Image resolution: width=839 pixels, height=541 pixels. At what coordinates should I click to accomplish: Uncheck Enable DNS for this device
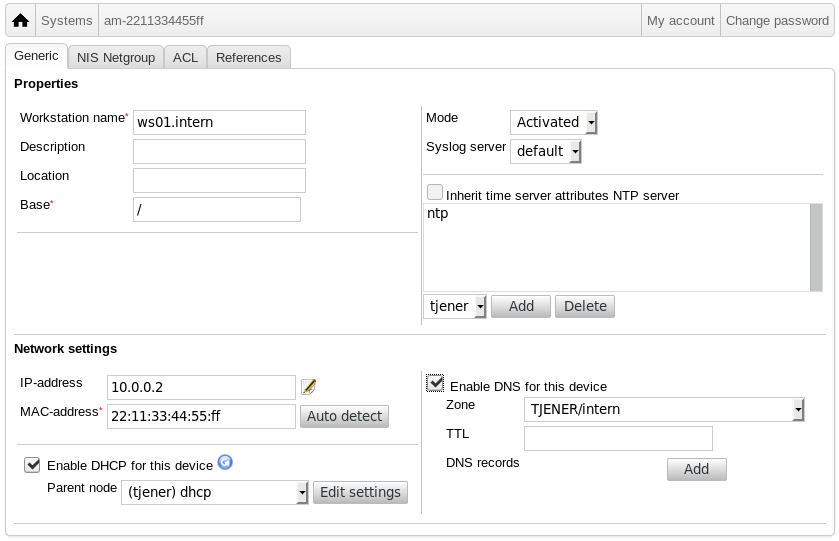(x=435, y=383)
